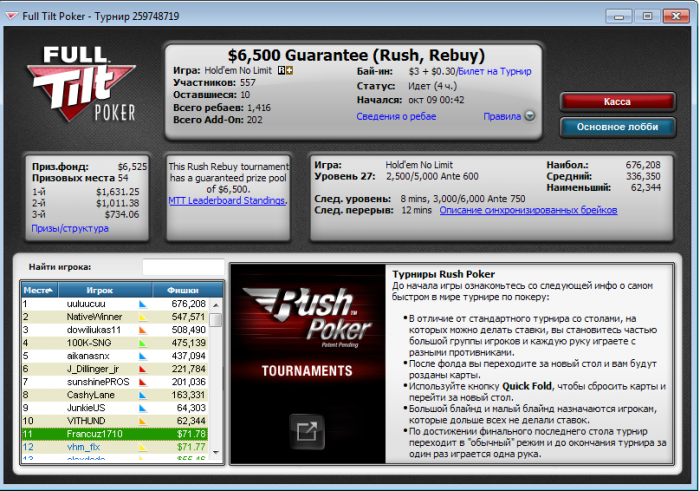Viewport: 700px width, 491px height.
Task: Select player row dowiliukas11
Action: tap(115, 330)
